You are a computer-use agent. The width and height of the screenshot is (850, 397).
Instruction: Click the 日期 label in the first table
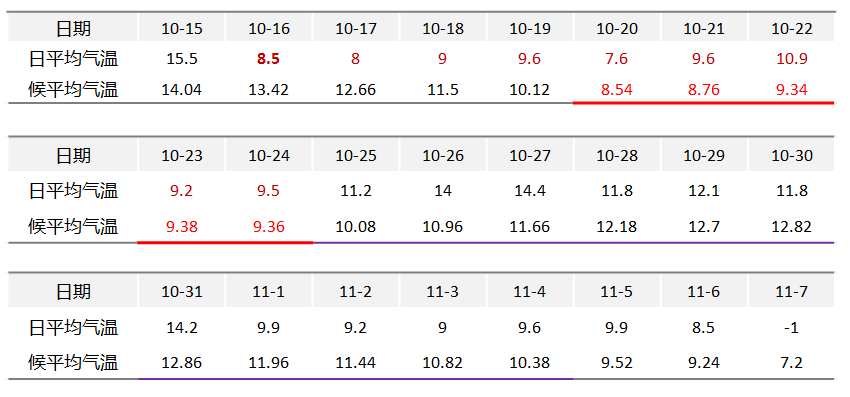coord(73,28)
